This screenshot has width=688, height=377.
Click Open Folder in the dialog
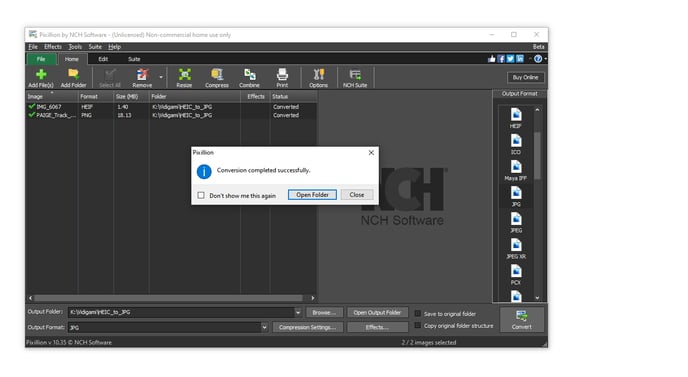click(x=312, y=195)
